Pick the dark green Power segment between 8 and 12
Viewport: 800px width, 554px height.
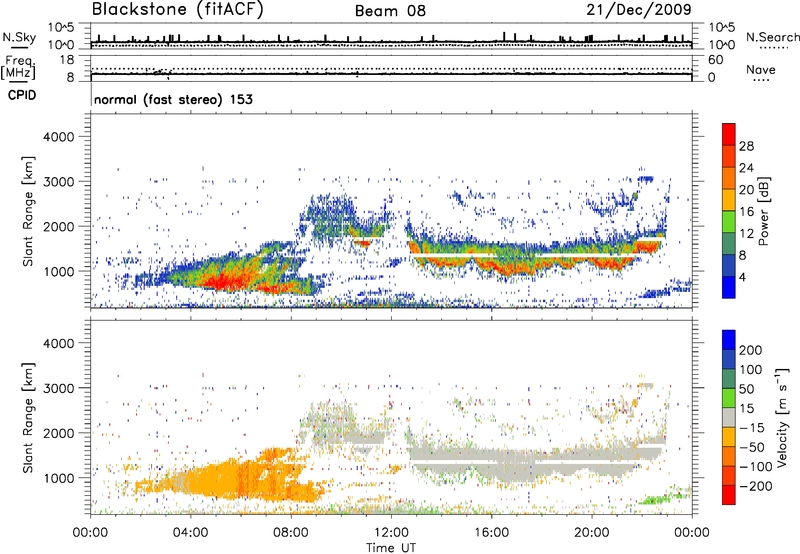pyautogui.click(x=729, y=244)
